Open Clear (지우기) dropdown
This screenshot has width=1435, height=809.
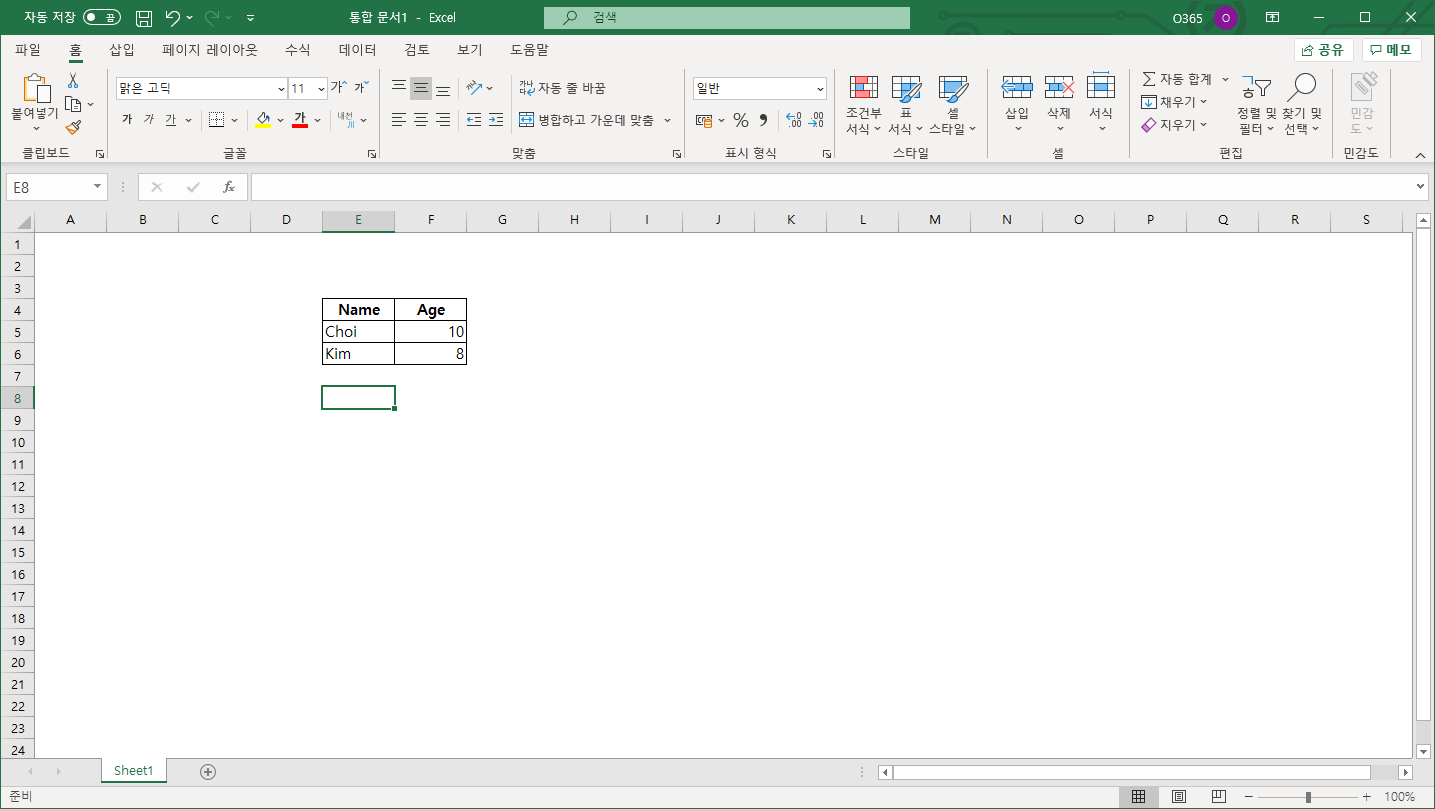(1174, 125)
